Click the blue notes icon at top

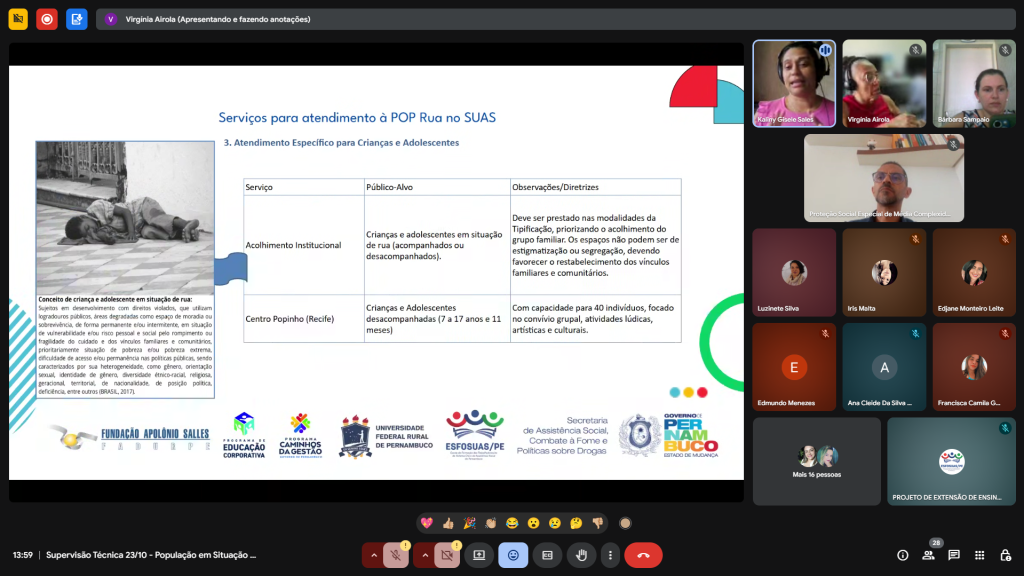coord(77,19)
